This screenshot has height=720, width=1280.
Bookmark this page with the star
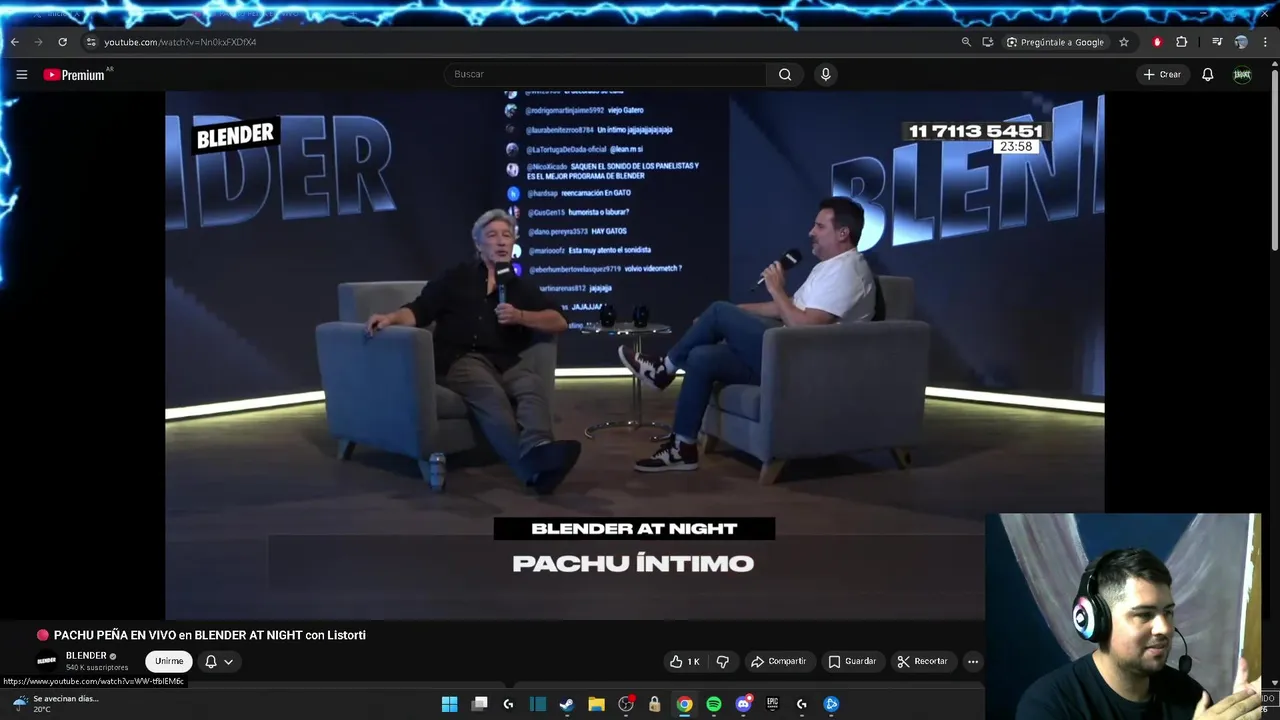pos(1124,42)
